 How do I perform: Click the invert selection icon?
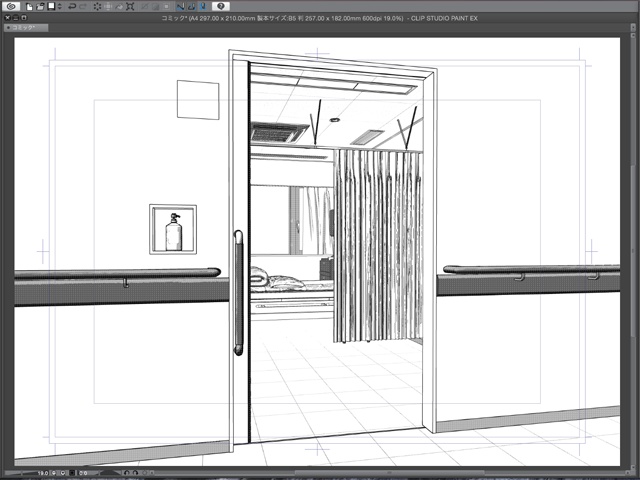156,7
